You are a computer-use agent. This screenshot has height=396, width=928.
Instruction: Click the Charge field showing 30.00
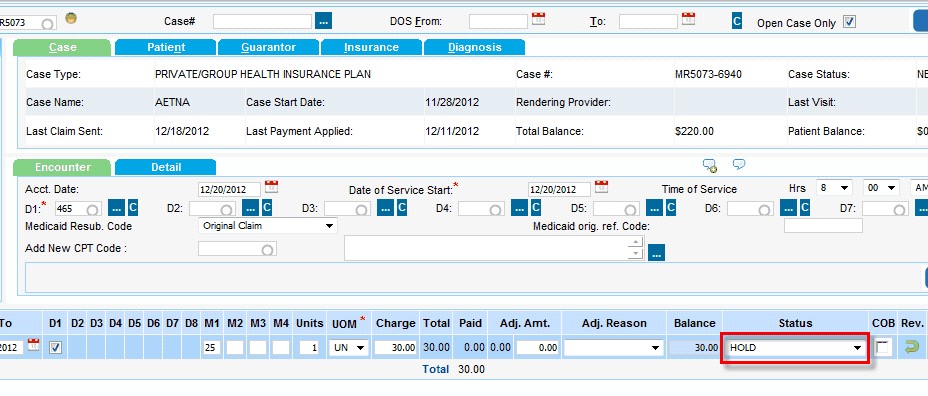pos(395,348)
